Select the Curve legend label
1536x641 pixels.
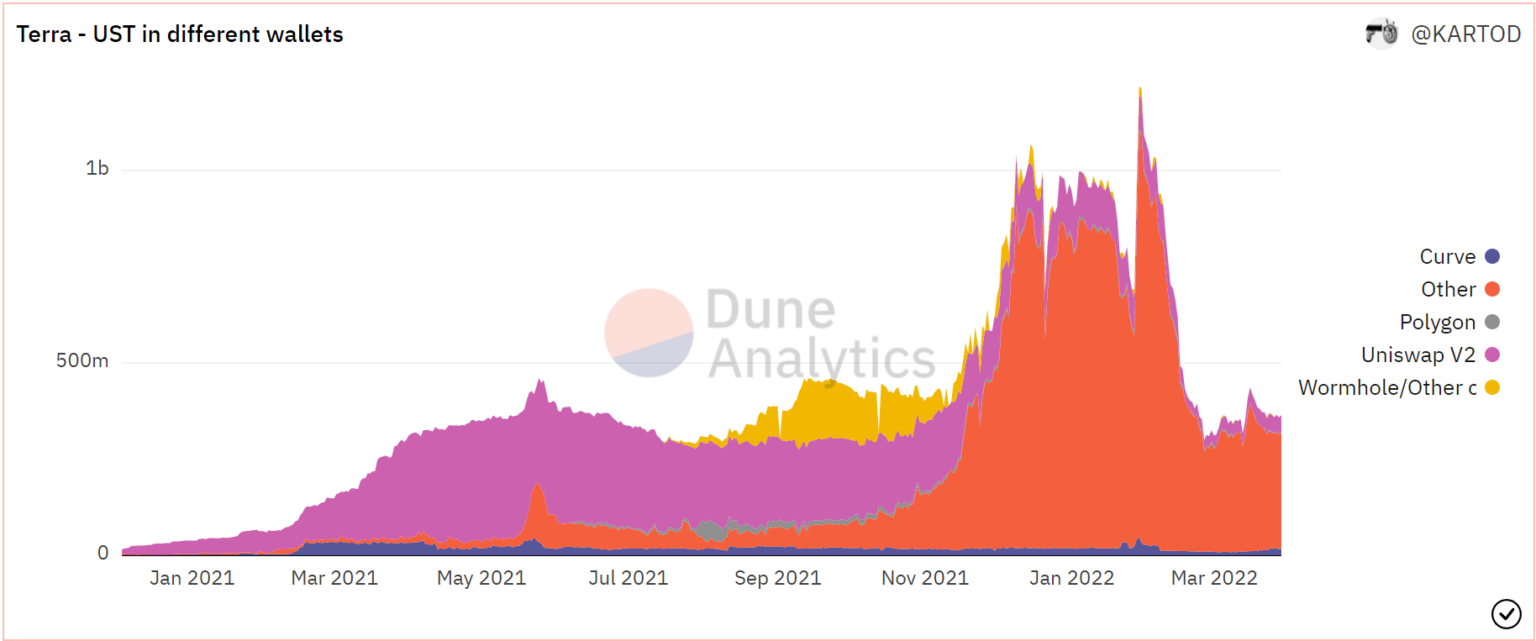click(1447, 257)
